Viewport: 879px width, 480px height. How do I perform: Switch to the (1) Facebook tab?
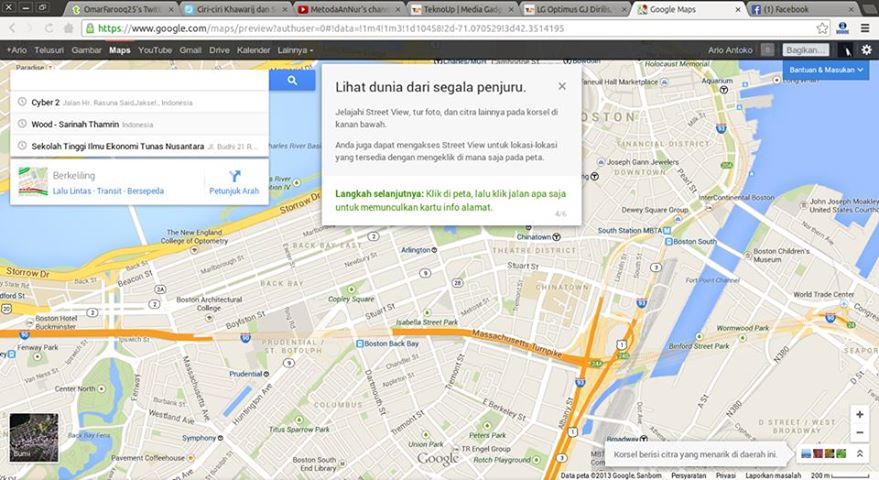(803, 10)
